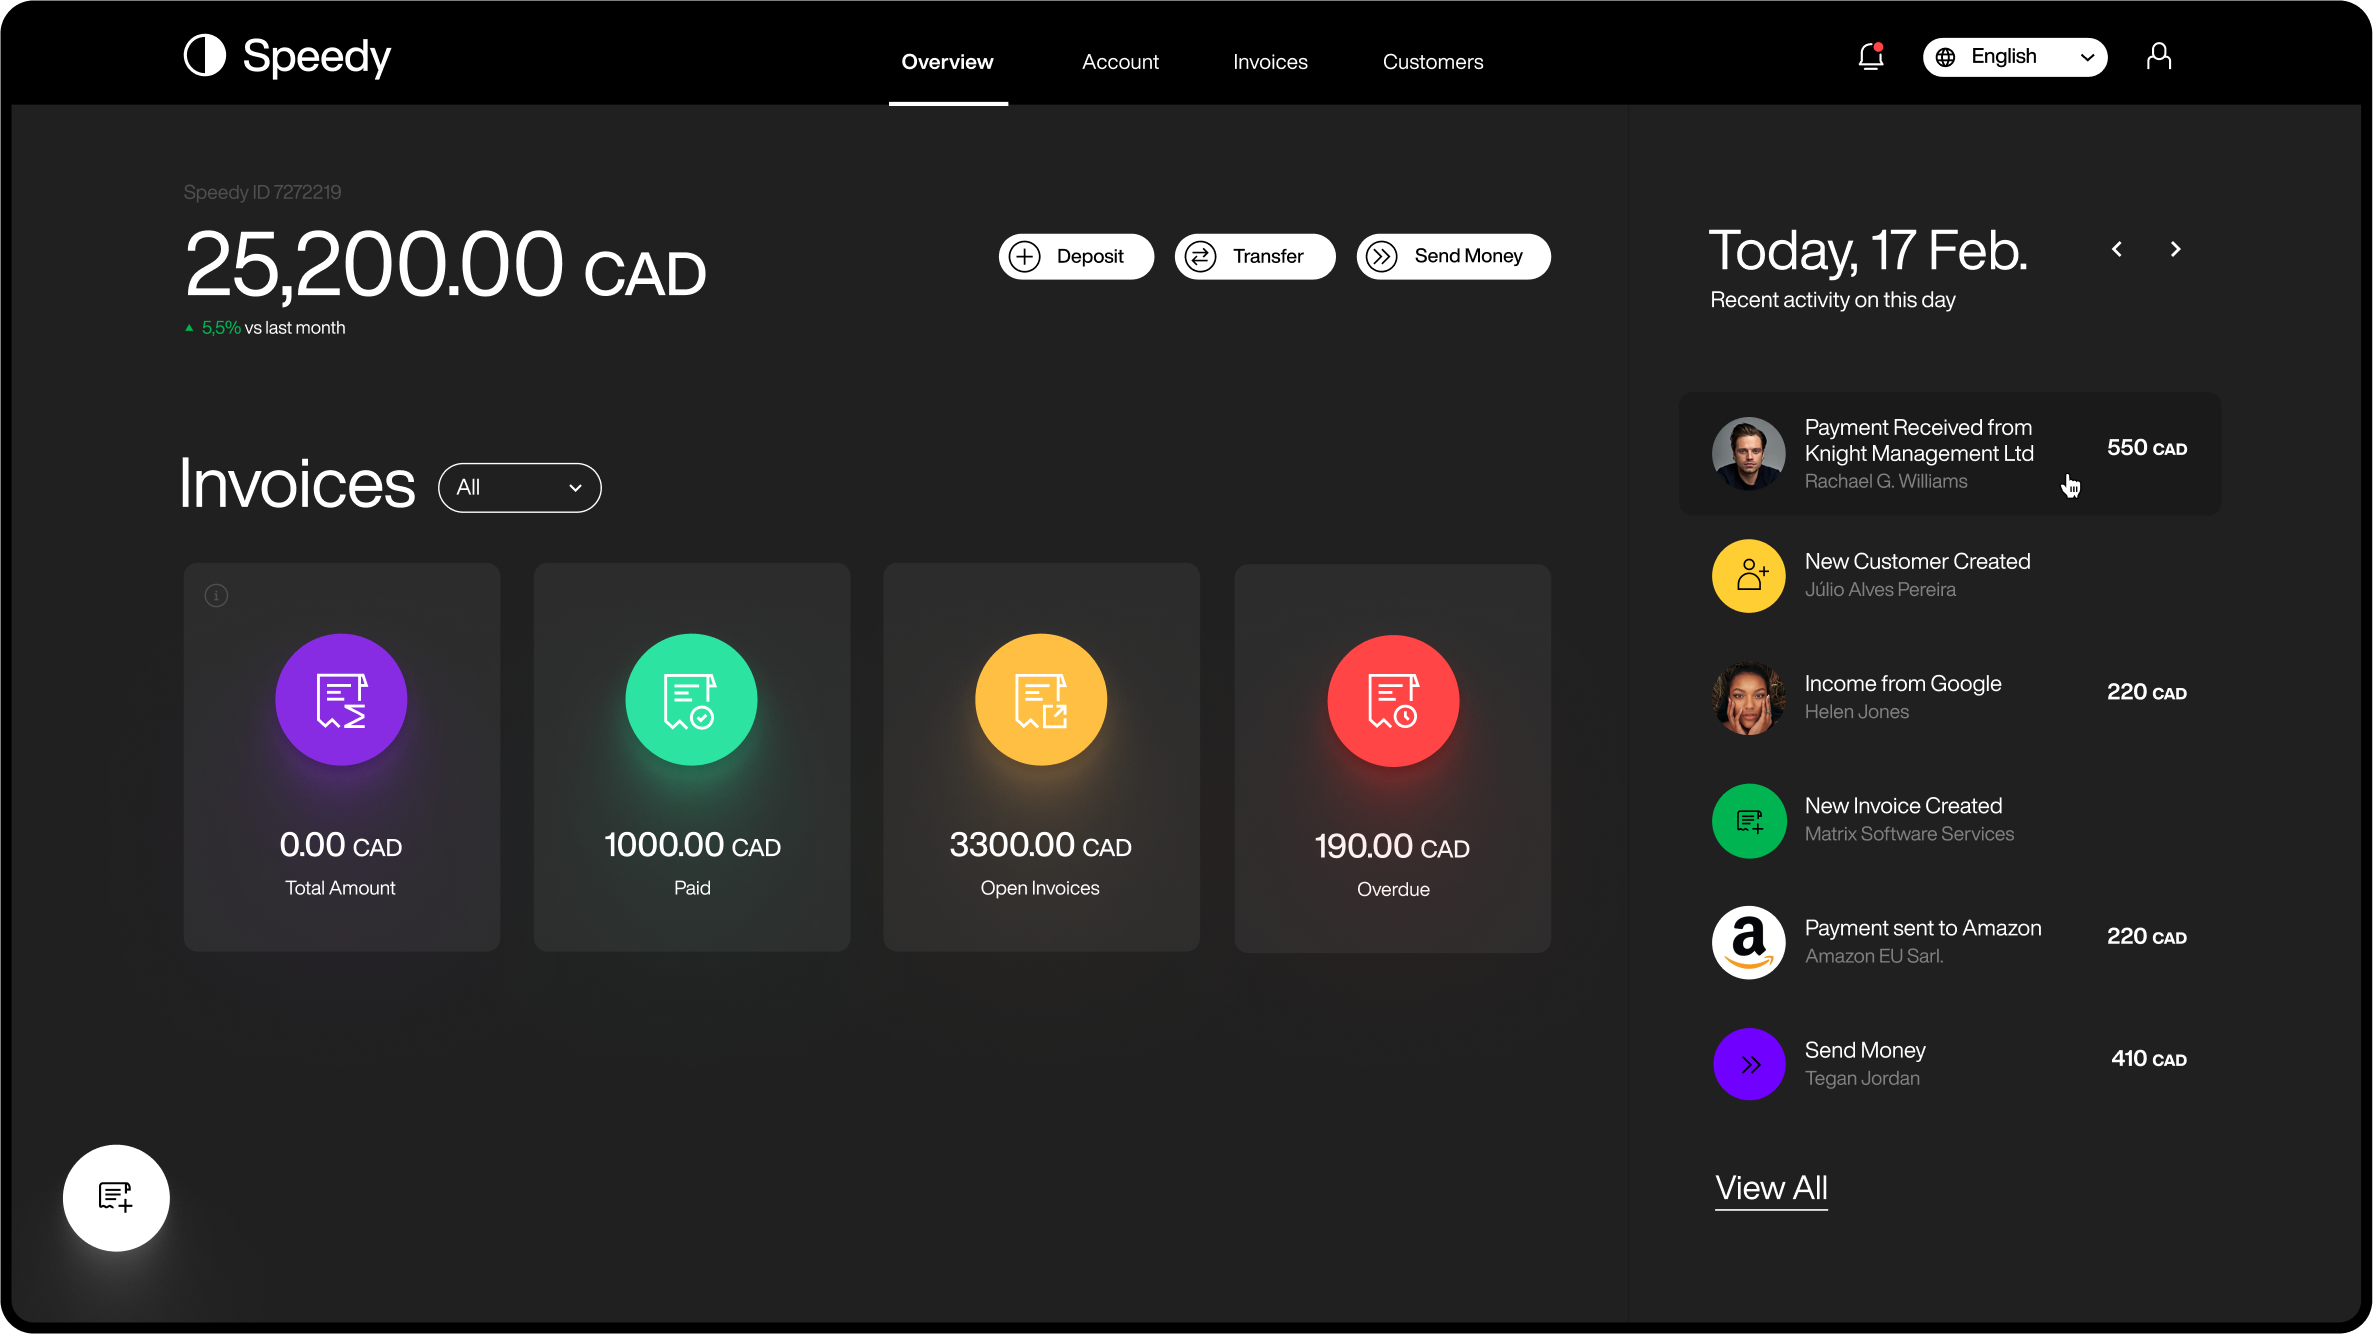Click the Payment Received from Knight Management activity
This screenshot has height=1334, width=2373.
(1949, 453)
